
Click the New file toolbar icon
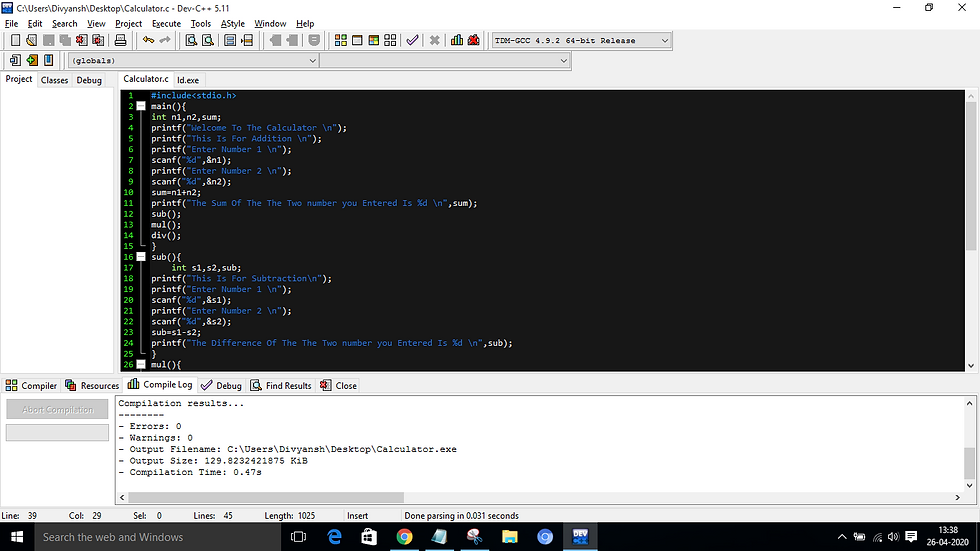click(x=15, y=40)
